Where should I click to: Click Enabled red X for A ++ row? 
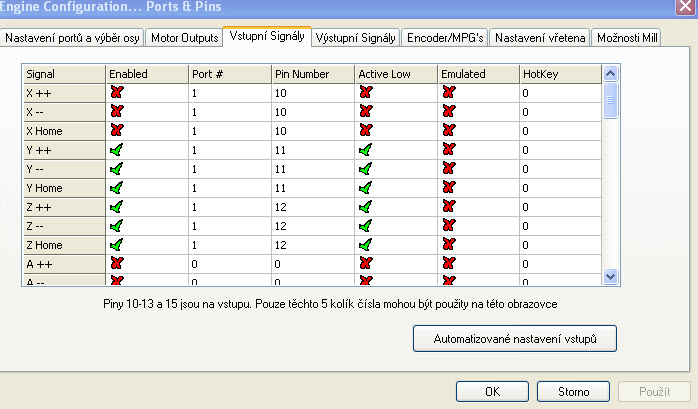click(x=116, y=263)
